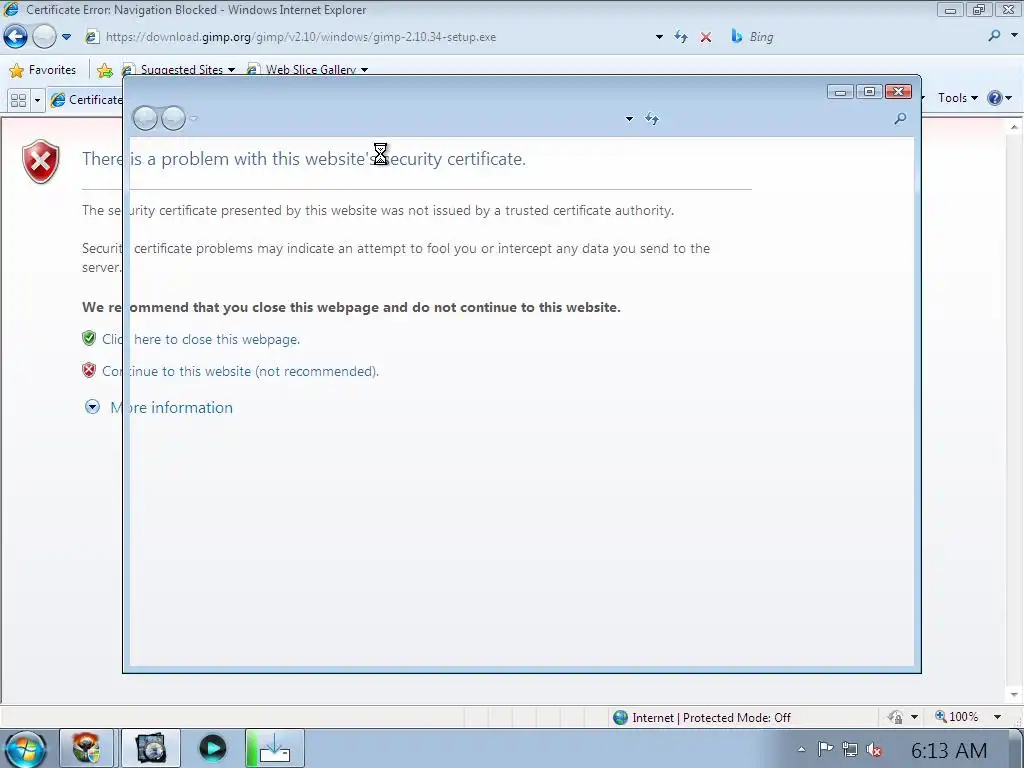Close the foreground blank window
The height and width of the screenshot is (768, 1024).
click(899, 92)
